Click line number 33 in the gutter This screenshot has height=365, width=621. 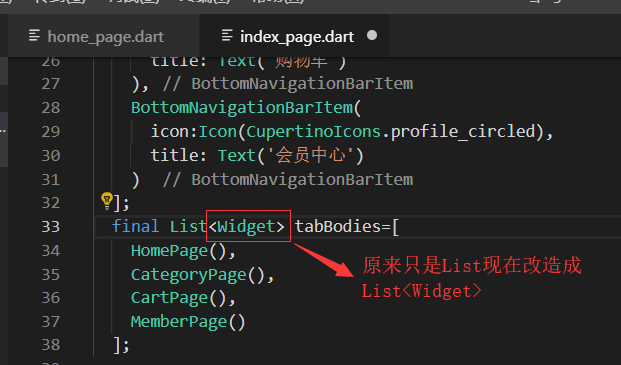tap(51, 227)
